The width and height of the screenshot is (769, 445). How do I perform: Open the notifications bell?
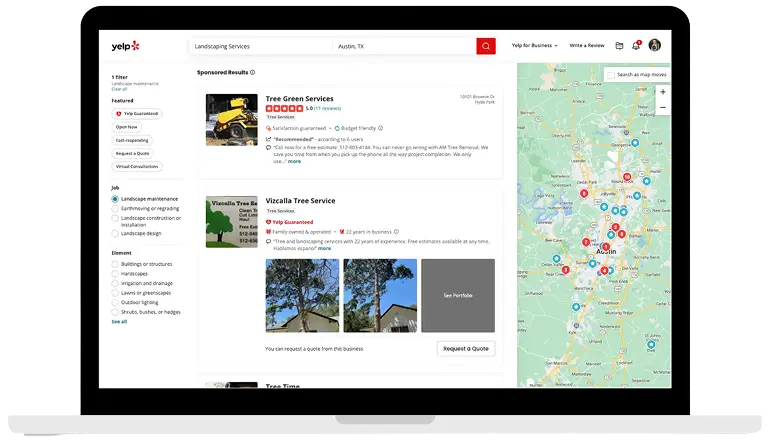(636, 46)
